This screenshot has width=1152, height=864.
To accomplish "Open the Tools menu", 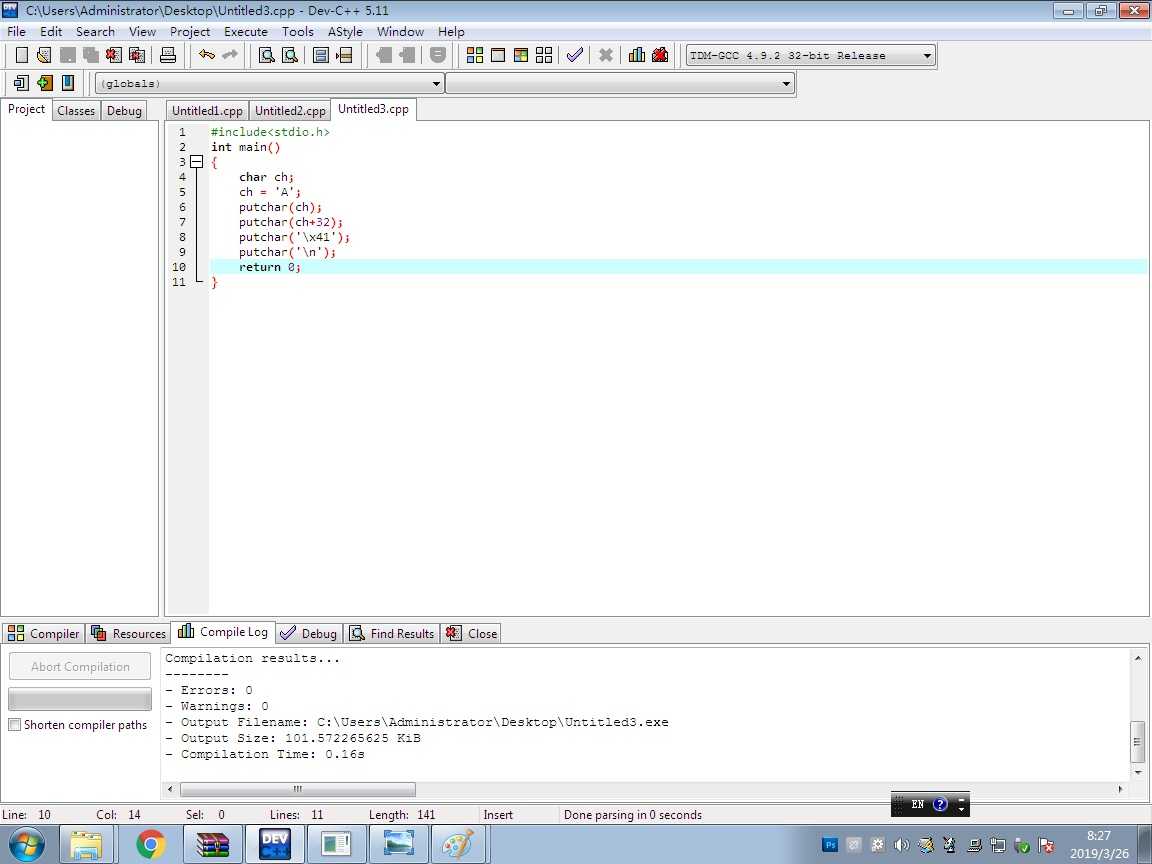I will click(x=298, y=32).
